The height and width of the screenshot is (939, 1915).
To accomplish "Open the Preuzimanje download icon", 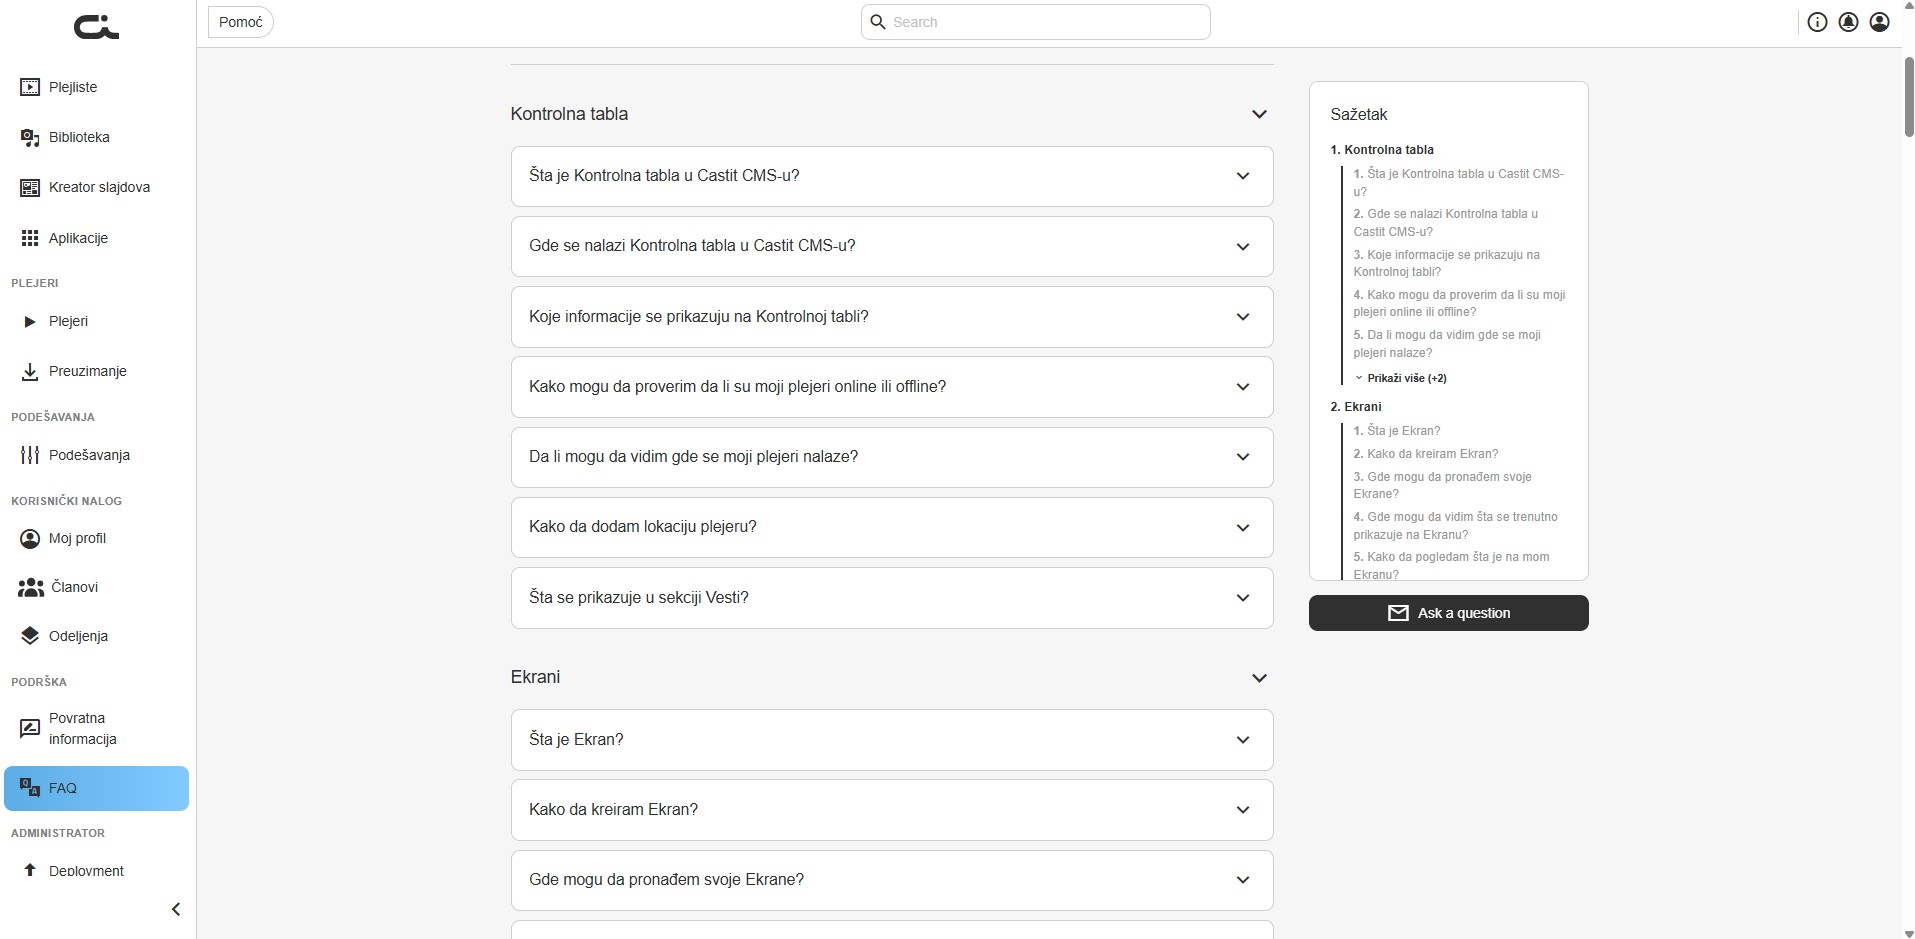I will point(30,371).
